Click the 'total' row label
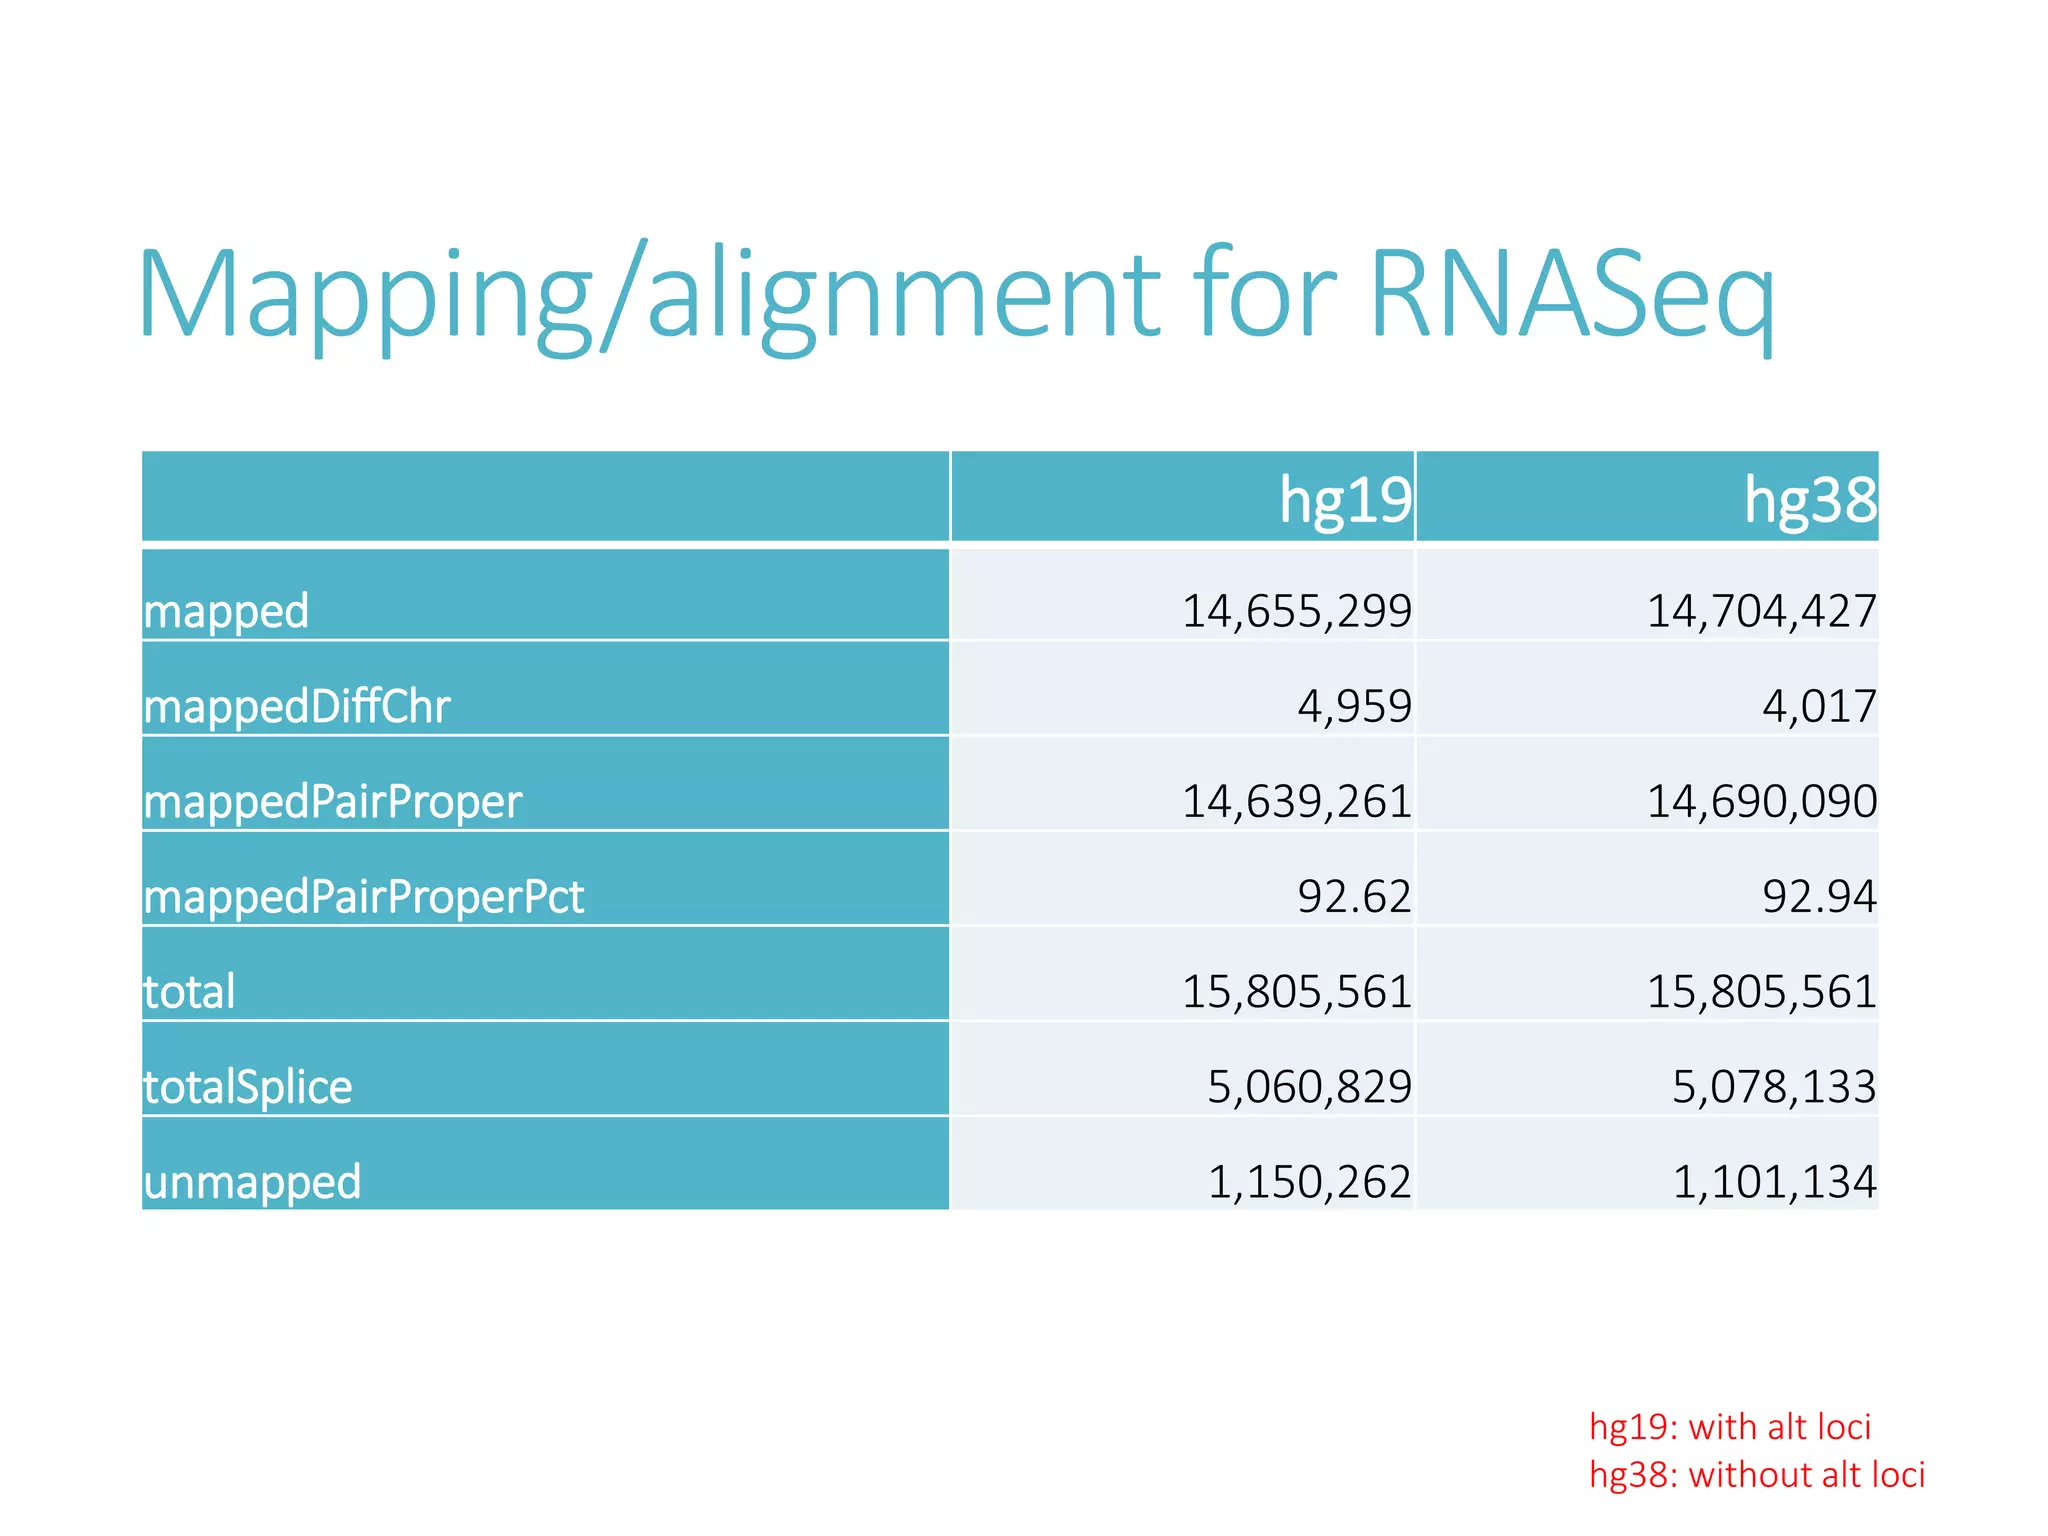2048x1536 pixels. (x=190, y=991)
